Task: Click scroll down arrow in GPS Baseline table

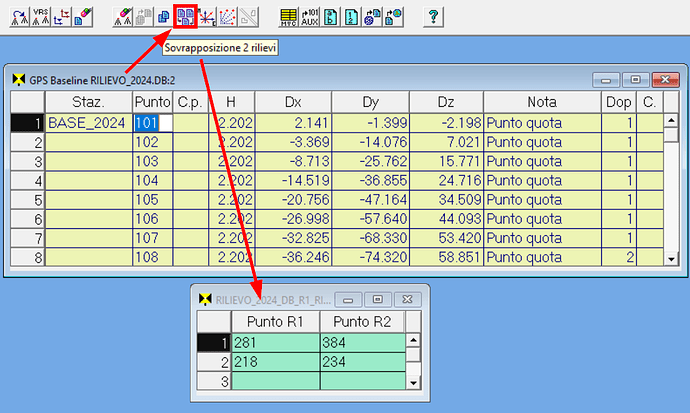Action: tap(671, 259)
